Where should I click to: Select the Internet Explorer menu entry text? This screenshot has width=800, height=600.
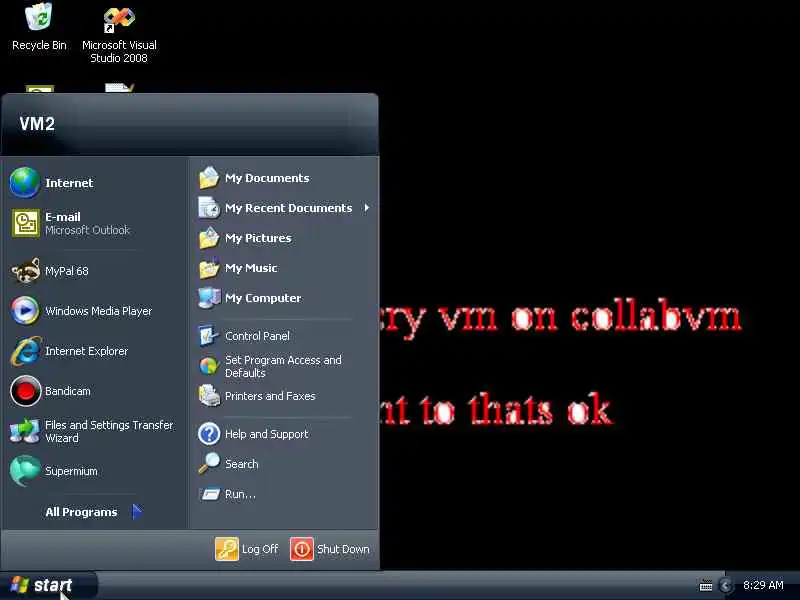pyautogui.click(x=86, y=351)
